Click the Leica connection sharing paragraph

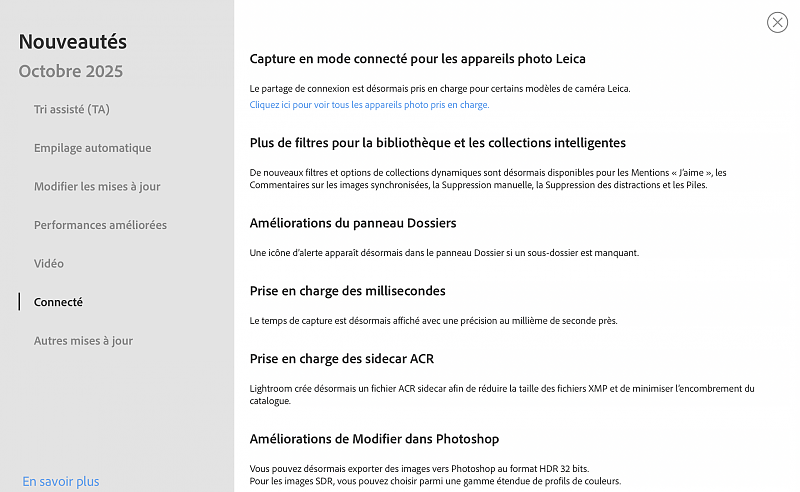(440, 88)
